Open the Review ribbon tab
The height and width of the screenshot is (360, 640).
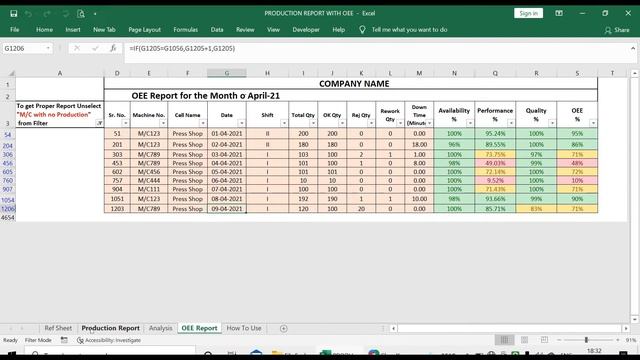click(x=245, y=29)
